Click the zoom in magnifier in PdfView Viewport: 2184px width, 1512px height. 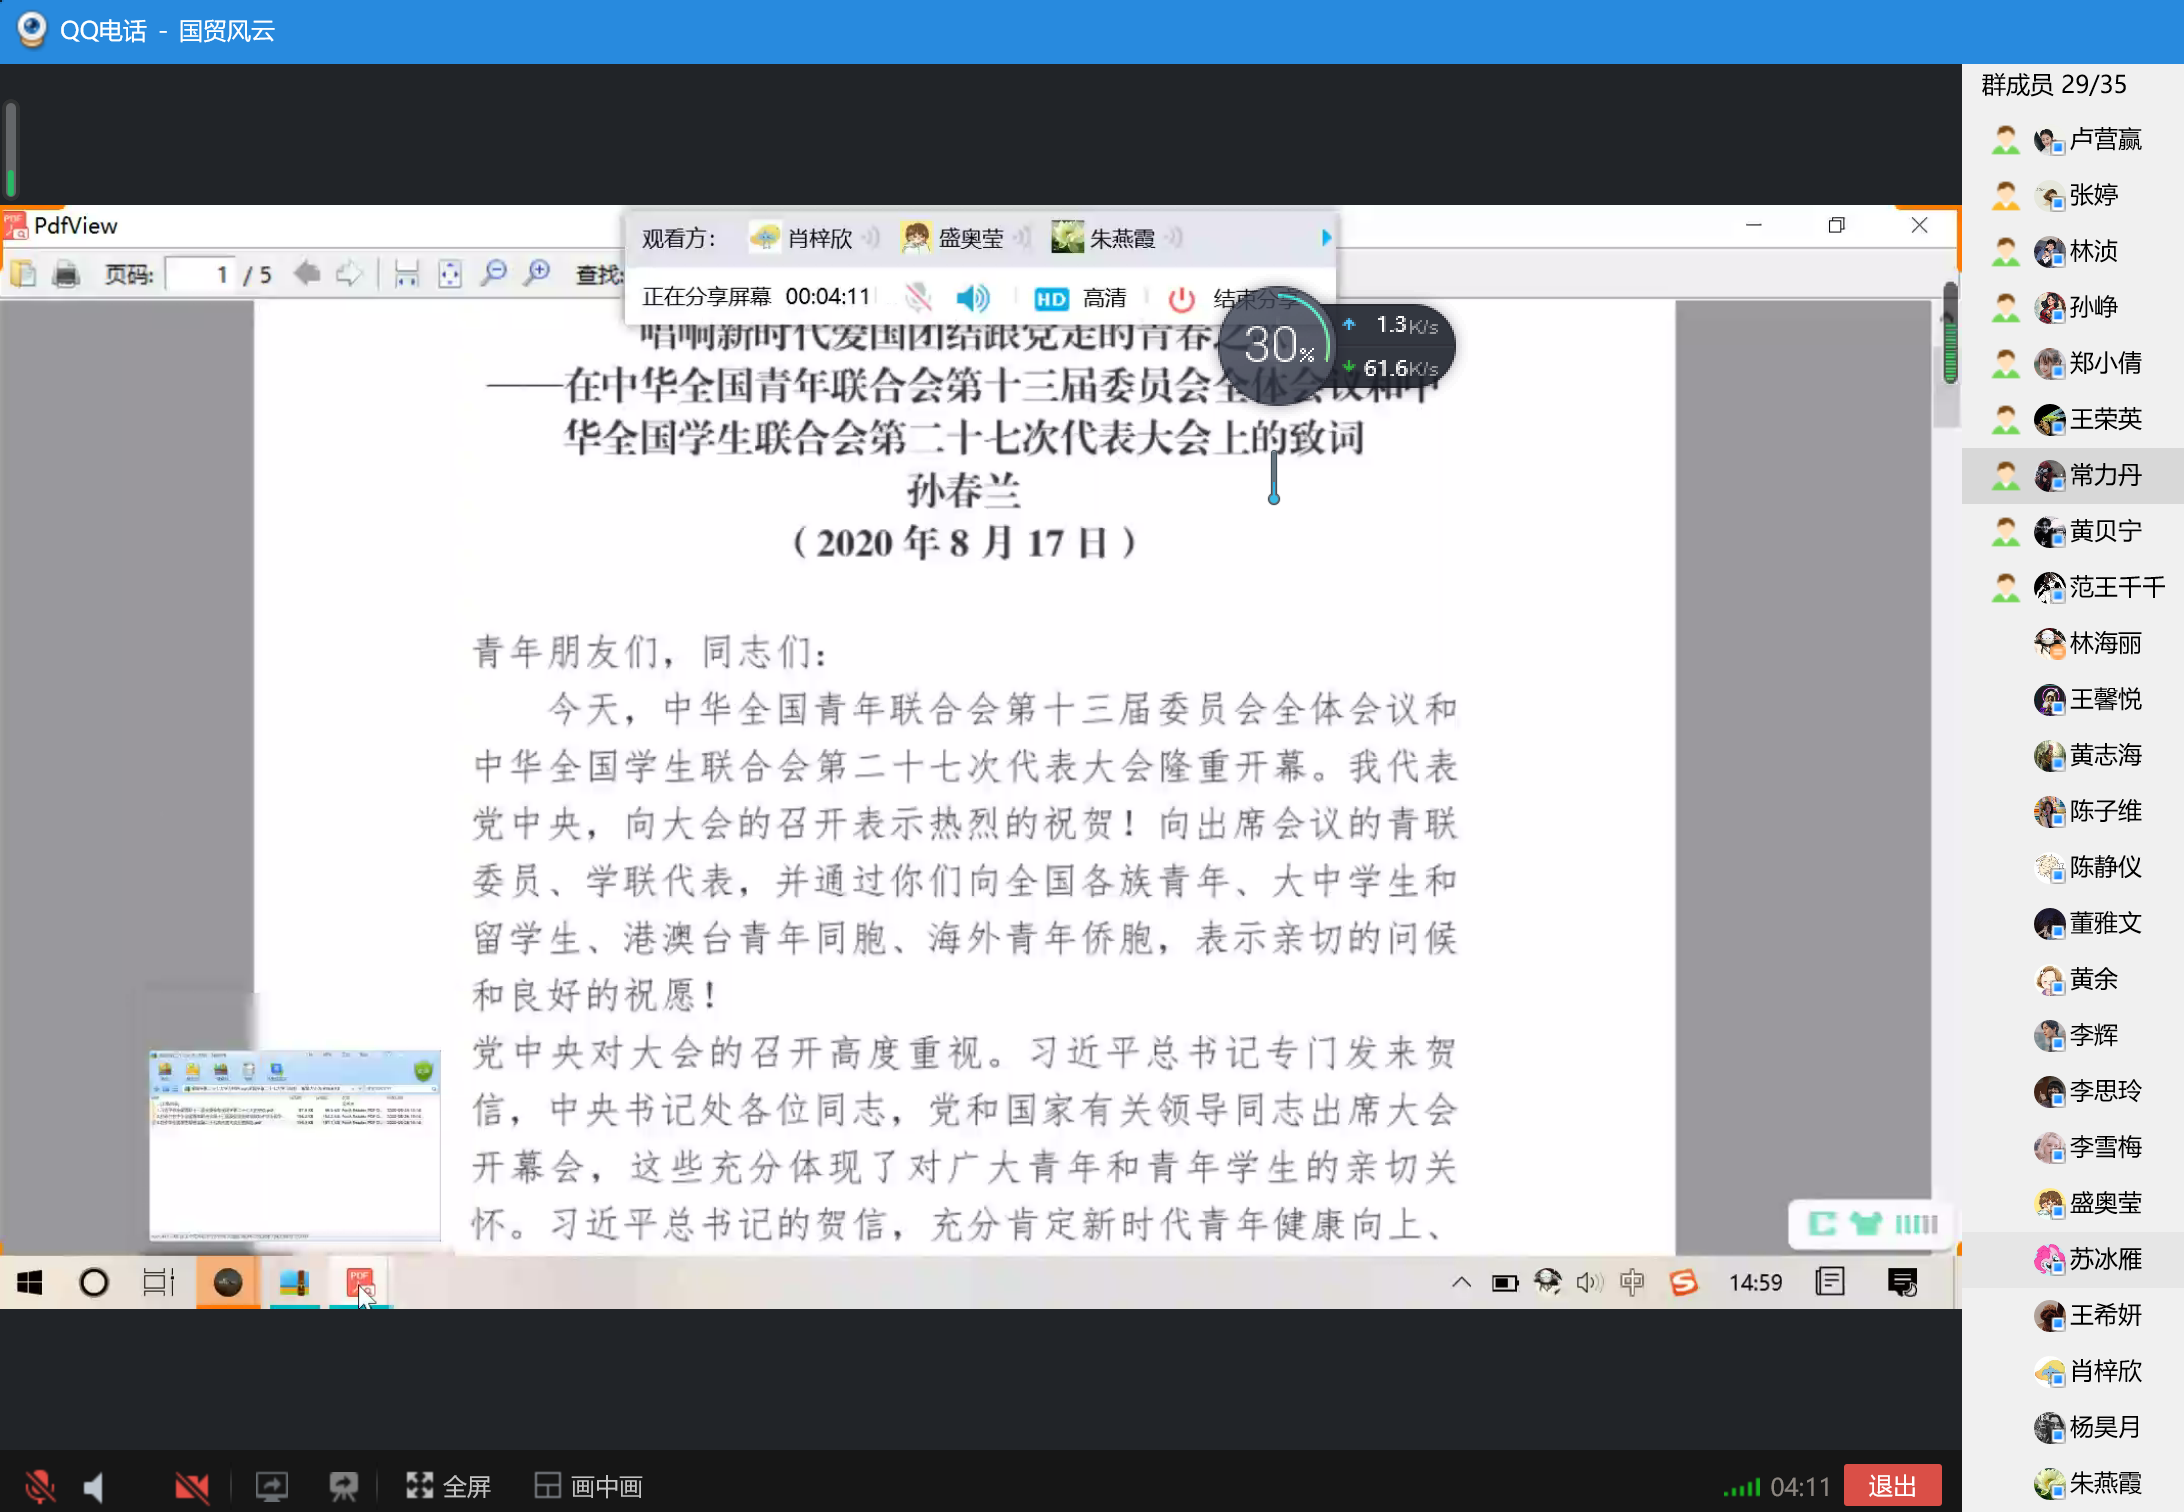click(538, 273)
